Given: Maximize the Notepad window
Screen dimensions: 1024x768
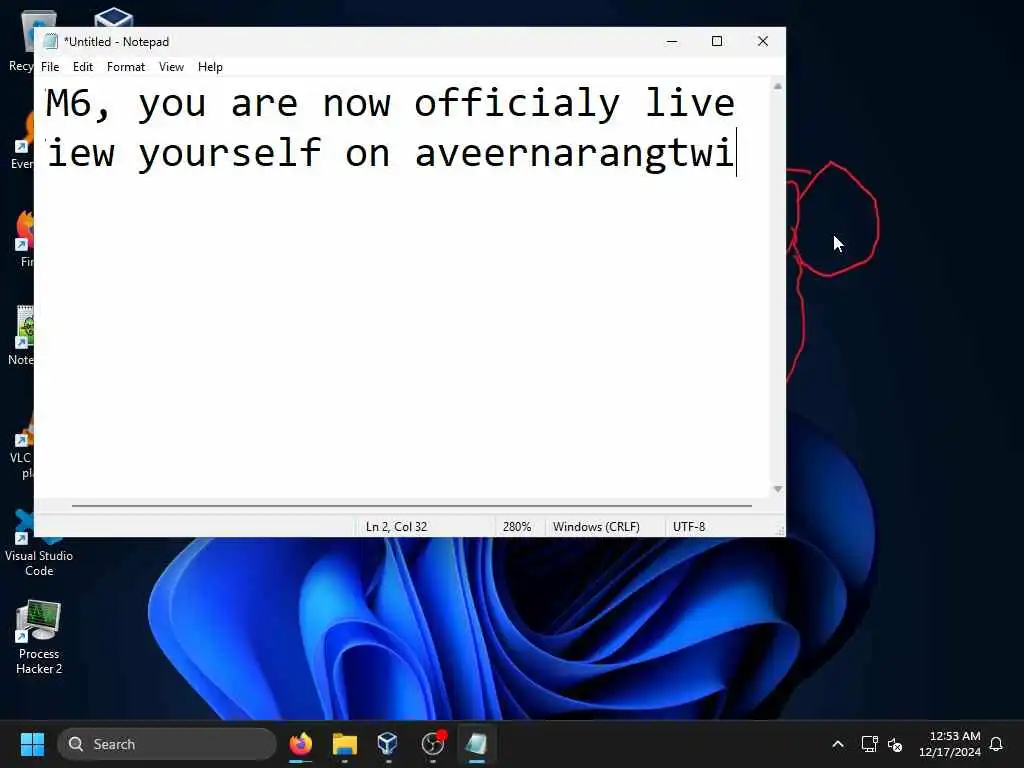Looking at the screenshot, I should (717, 41).
